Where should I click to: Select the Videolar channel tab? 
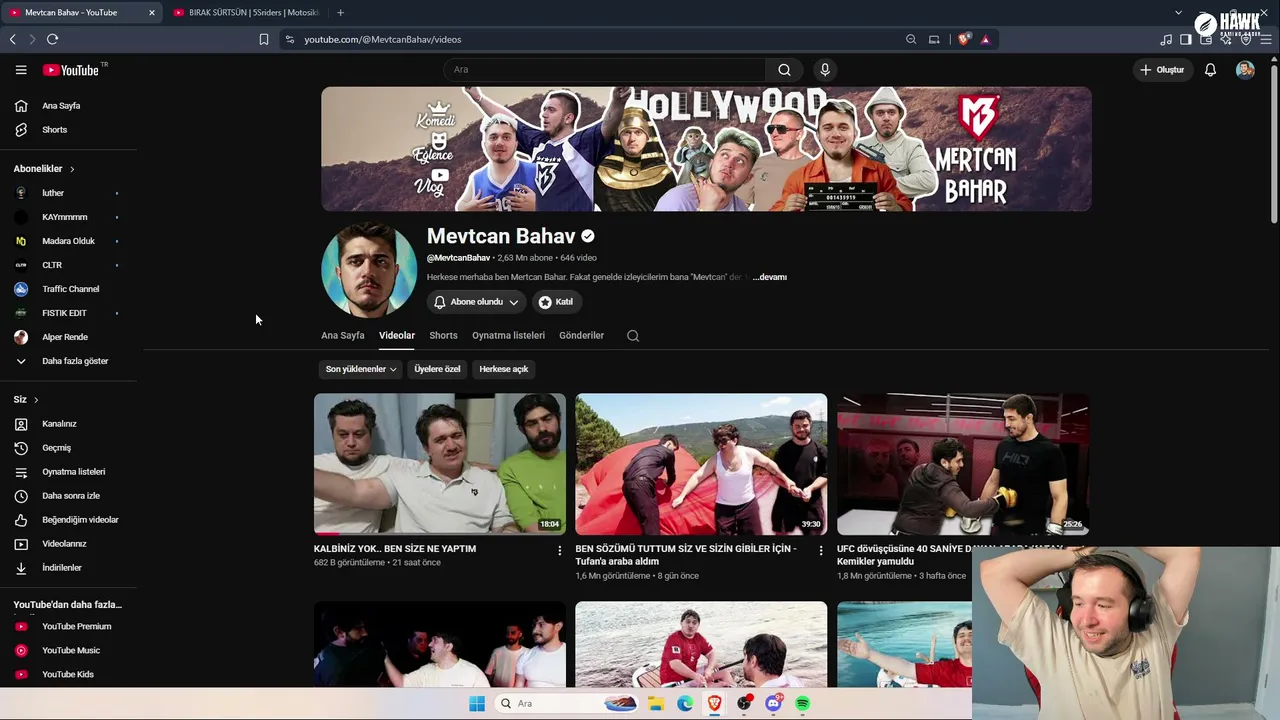pyautogui.click(x=397, y=336)
